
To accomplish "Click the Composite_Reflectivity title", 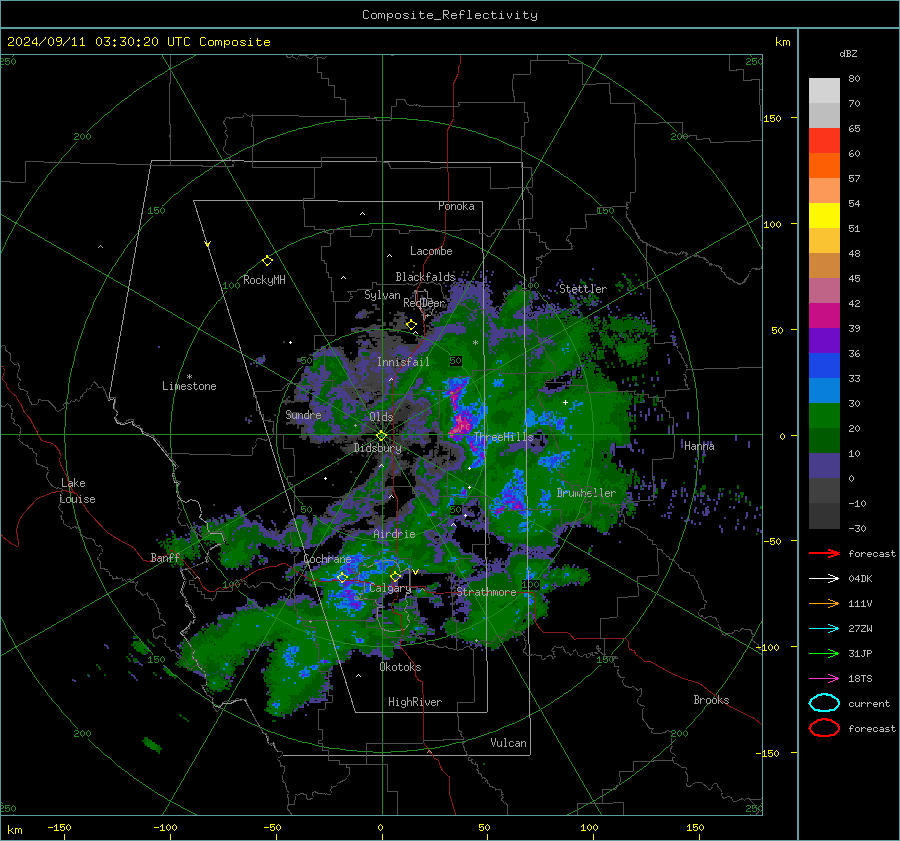I will [x=449, y=15].
